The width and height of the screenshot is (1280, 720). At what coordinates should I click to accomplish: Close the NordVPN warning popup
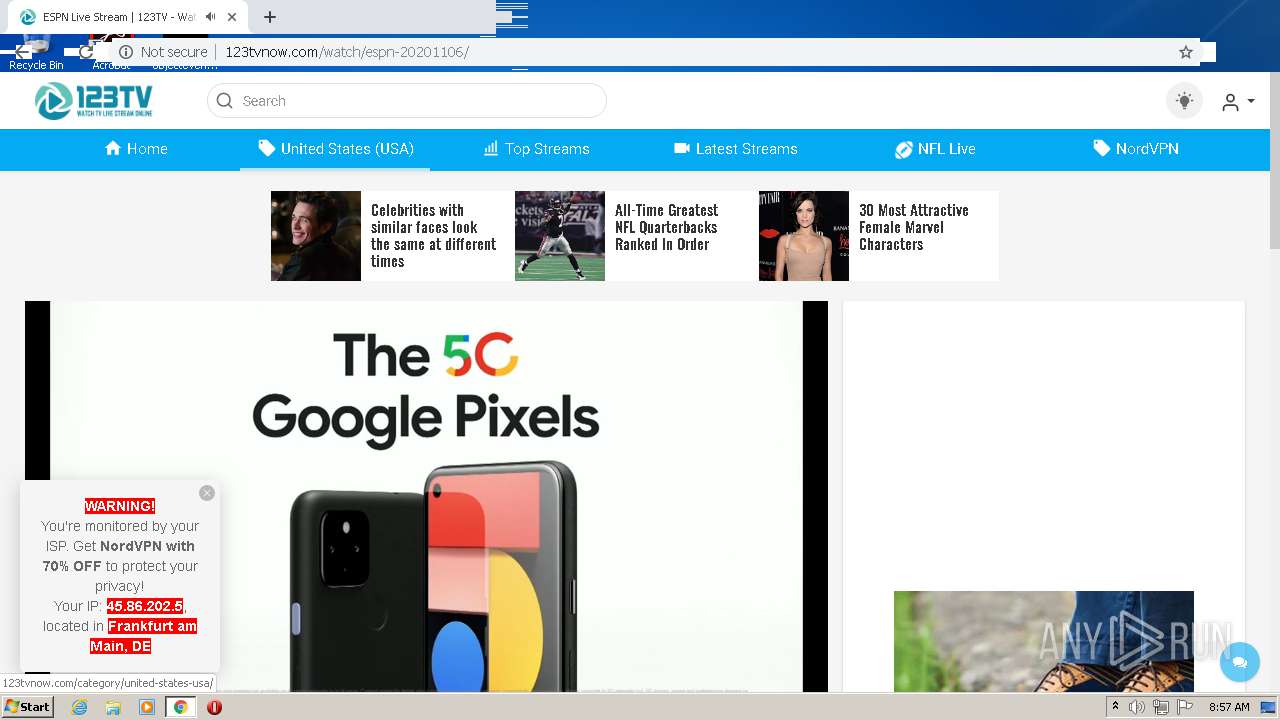point(207,493)
